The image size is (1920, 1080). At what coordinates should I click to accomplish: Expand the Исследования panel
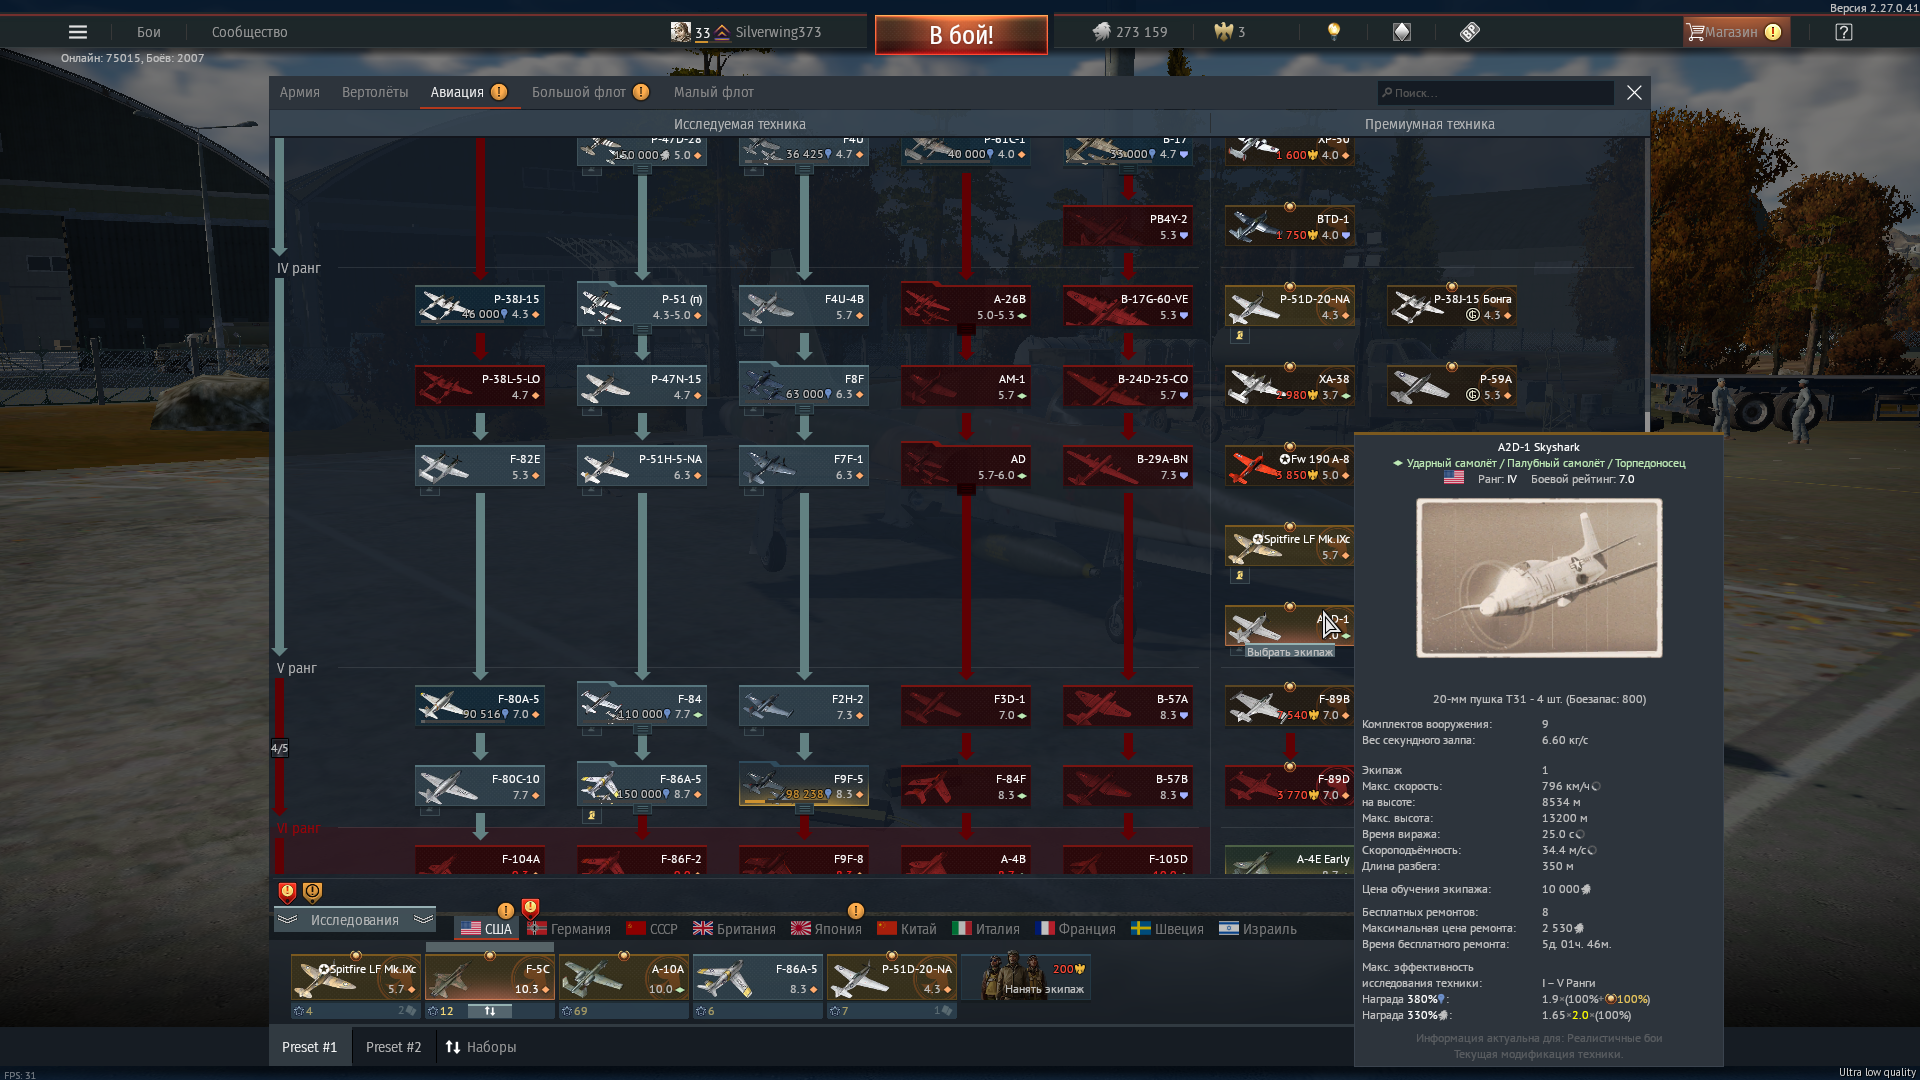[x=355, y=920]
